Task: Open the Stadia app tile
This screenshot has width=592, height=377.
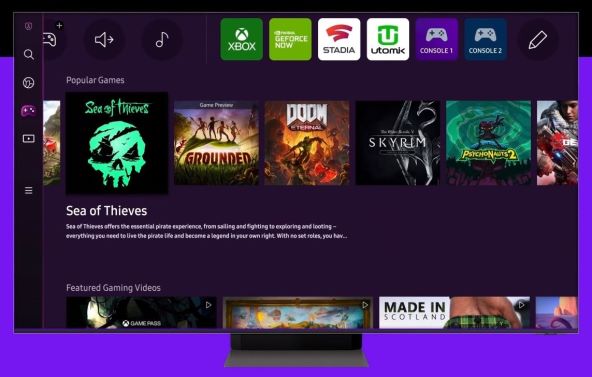Action: pos(339,39)
